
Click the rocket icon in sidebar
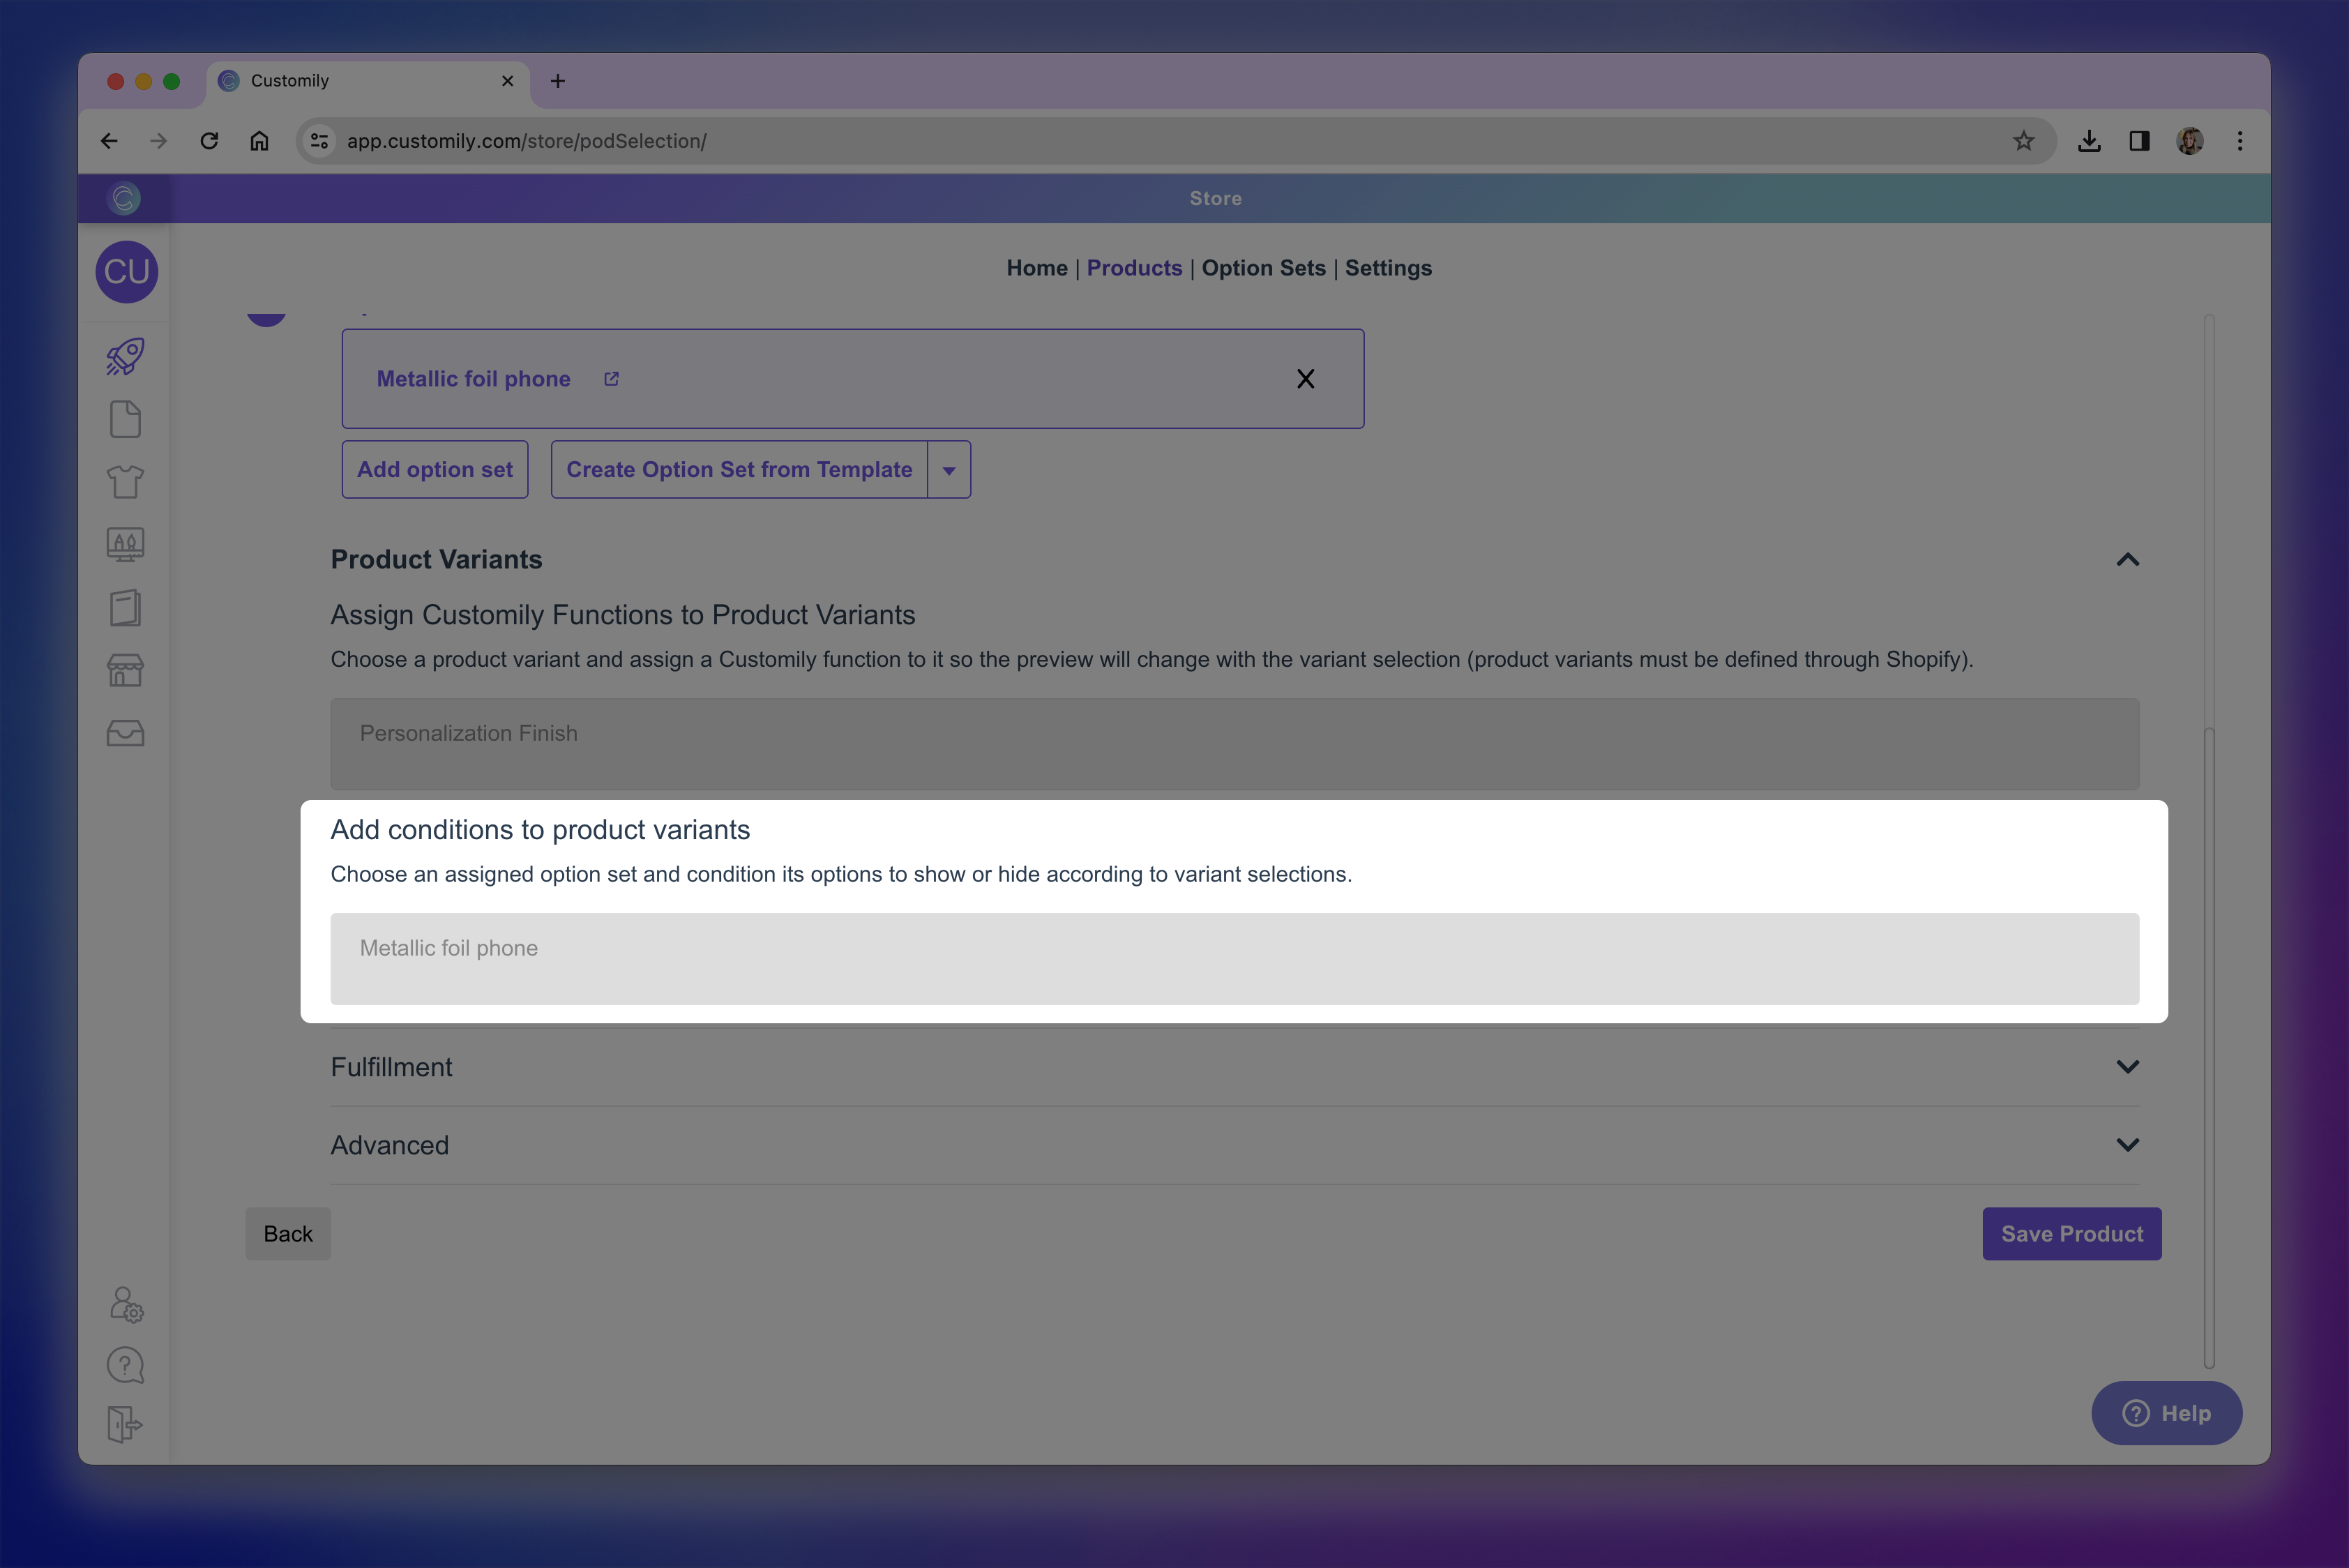tap(125, 357)
